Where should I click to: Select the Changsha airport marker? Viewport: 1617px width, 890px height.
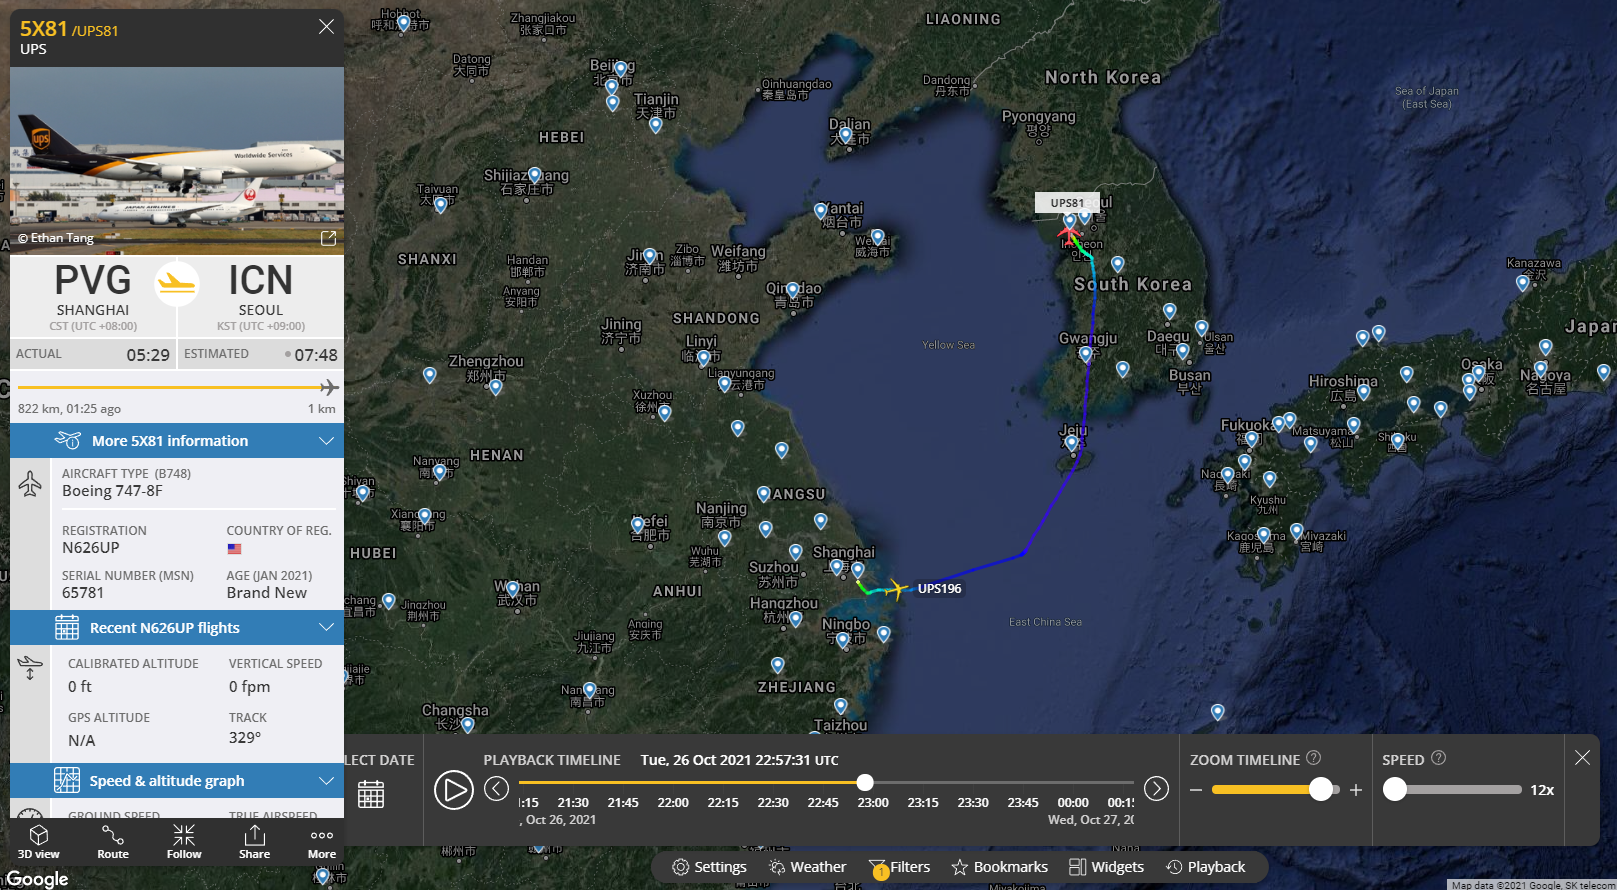467,724
